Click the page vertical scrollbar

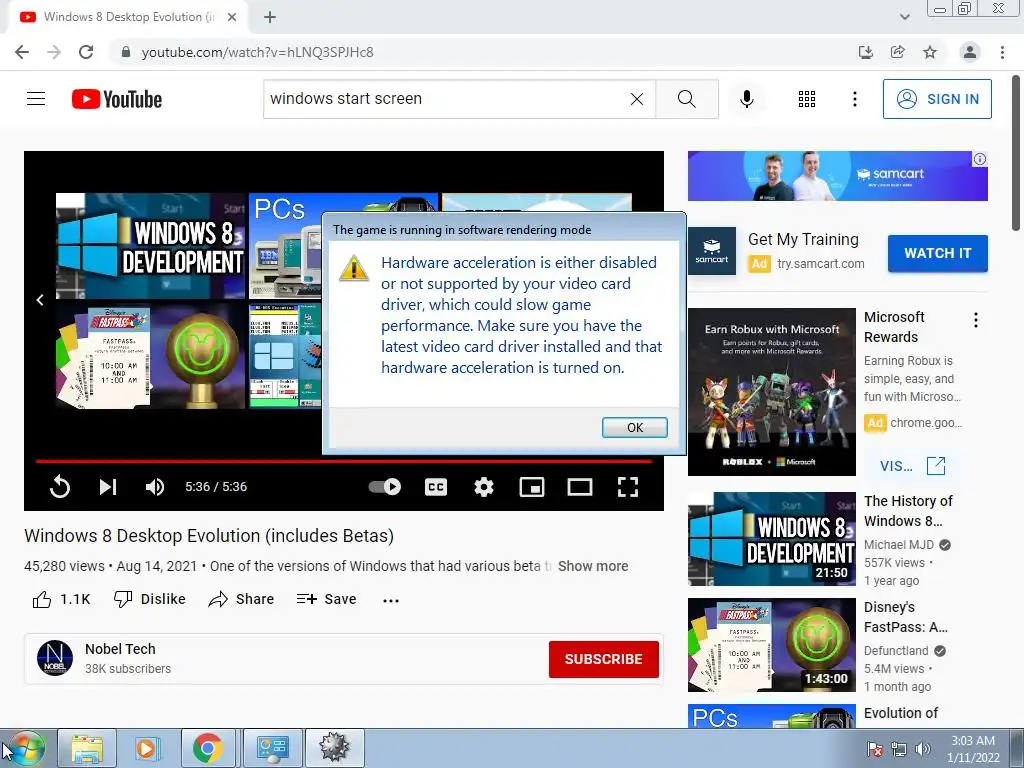(x=1017, y=153)
